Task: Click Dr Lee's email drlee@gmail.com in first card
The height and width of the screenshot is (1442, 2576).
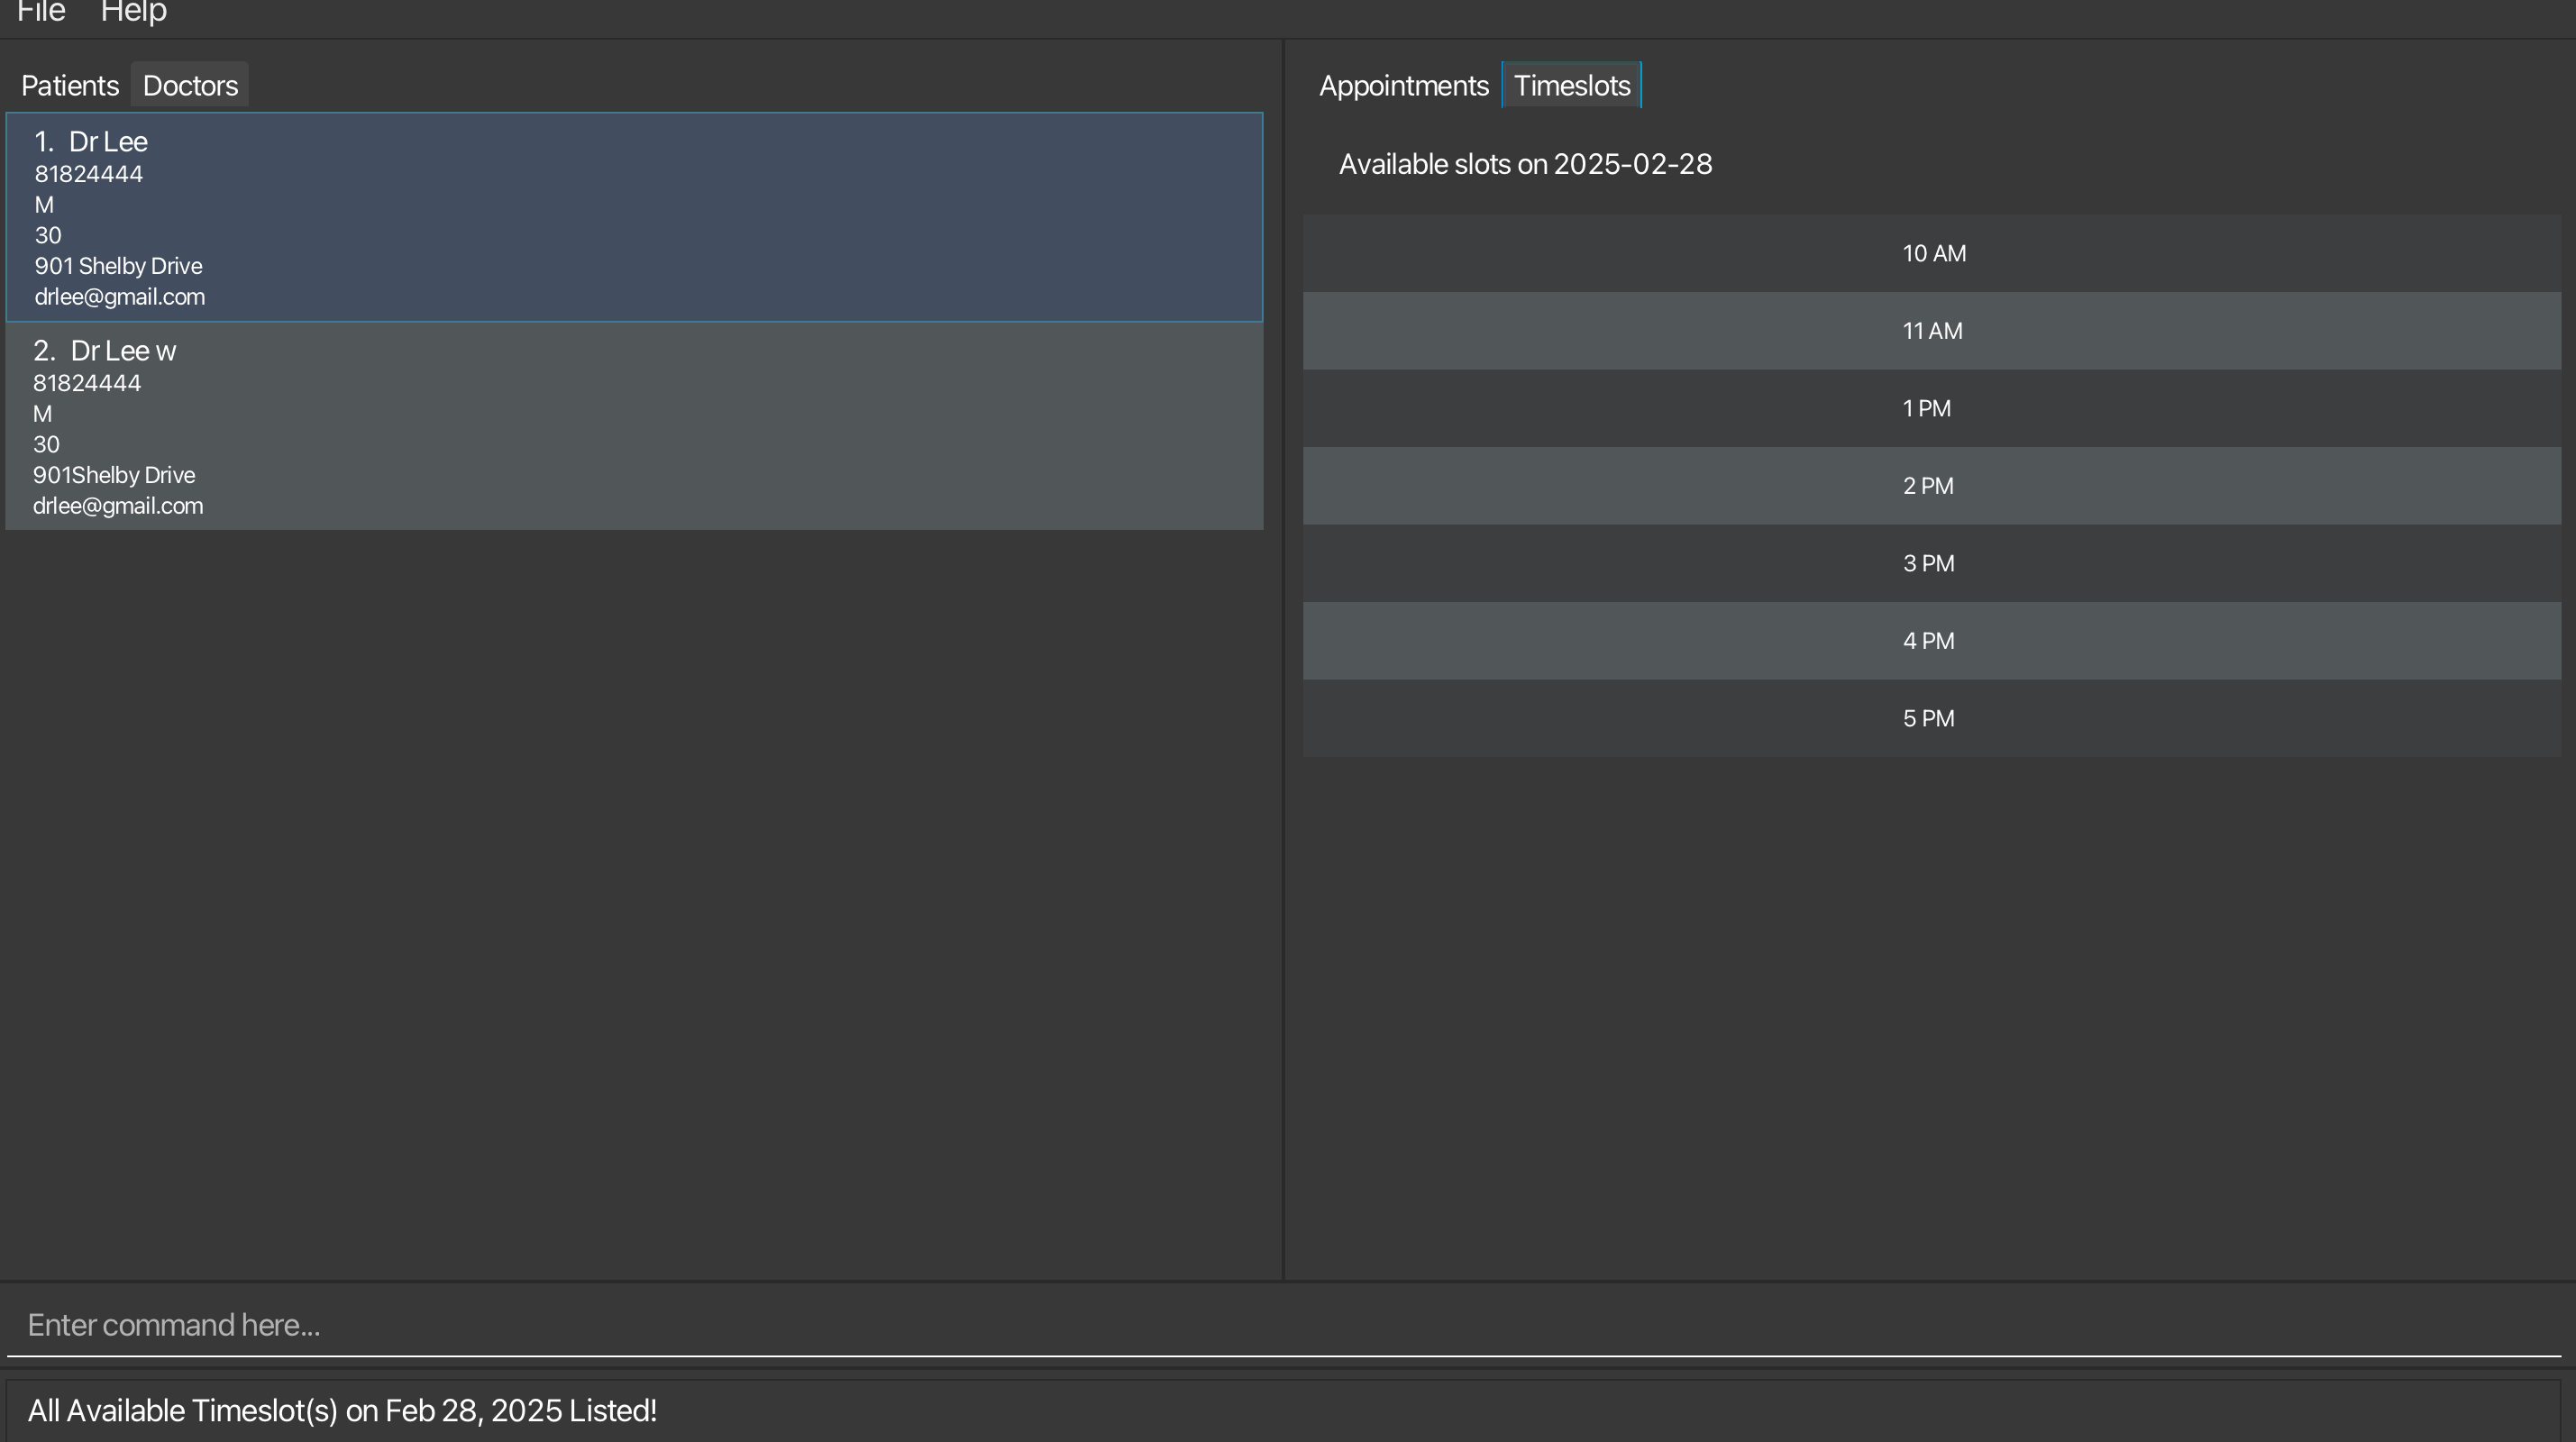Action: 120,297
